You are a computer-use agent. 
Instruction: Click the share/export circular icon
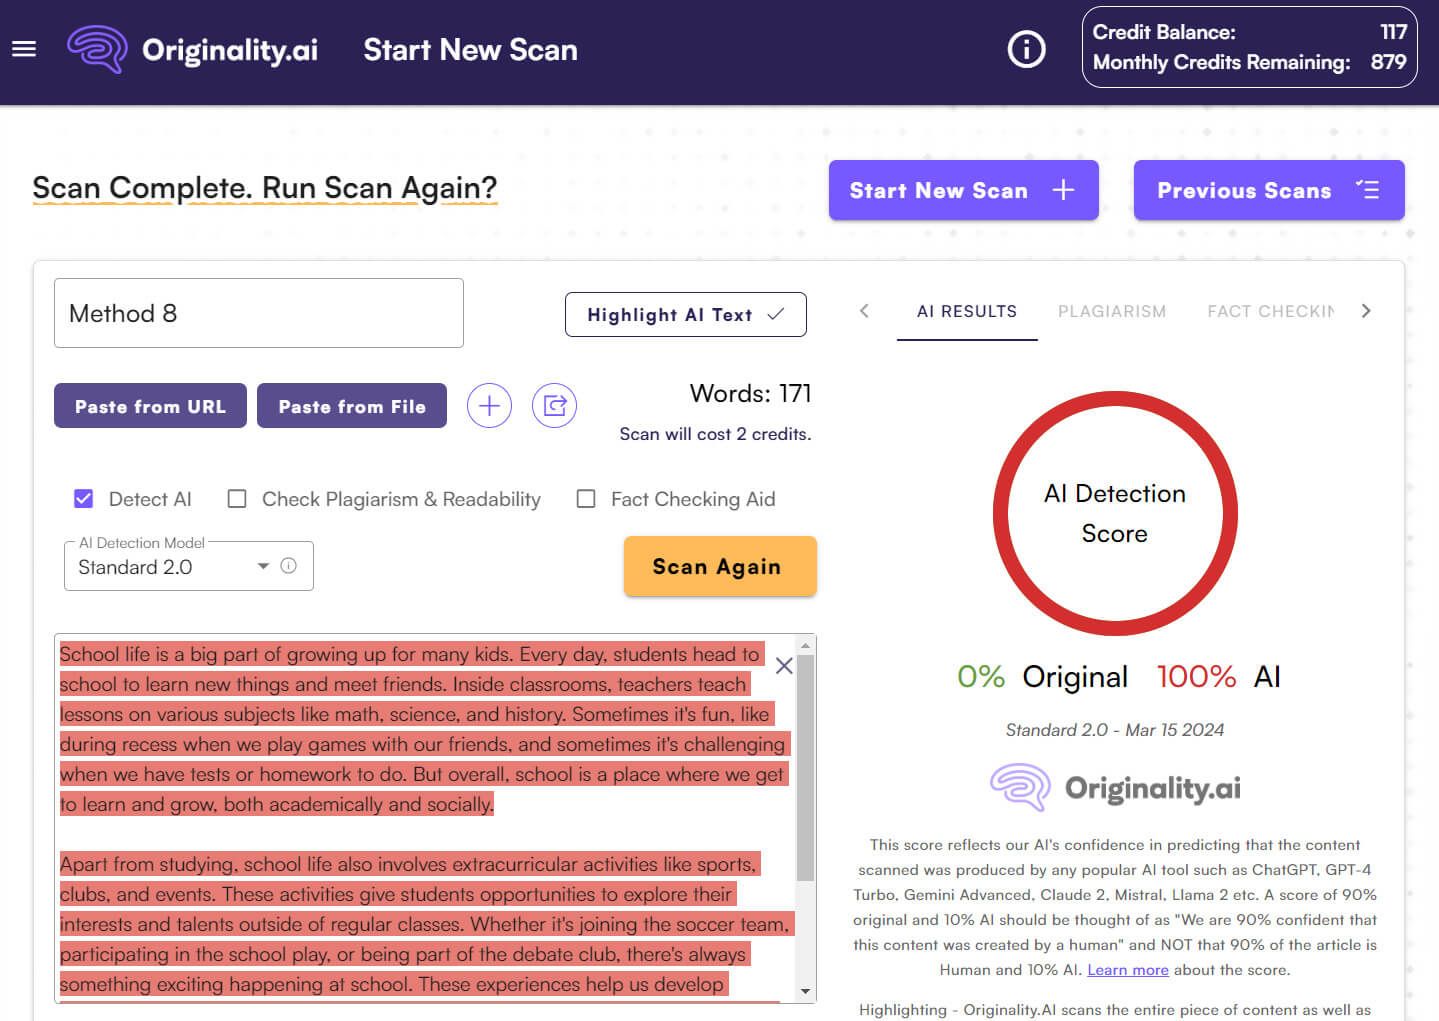click(554, 406)
